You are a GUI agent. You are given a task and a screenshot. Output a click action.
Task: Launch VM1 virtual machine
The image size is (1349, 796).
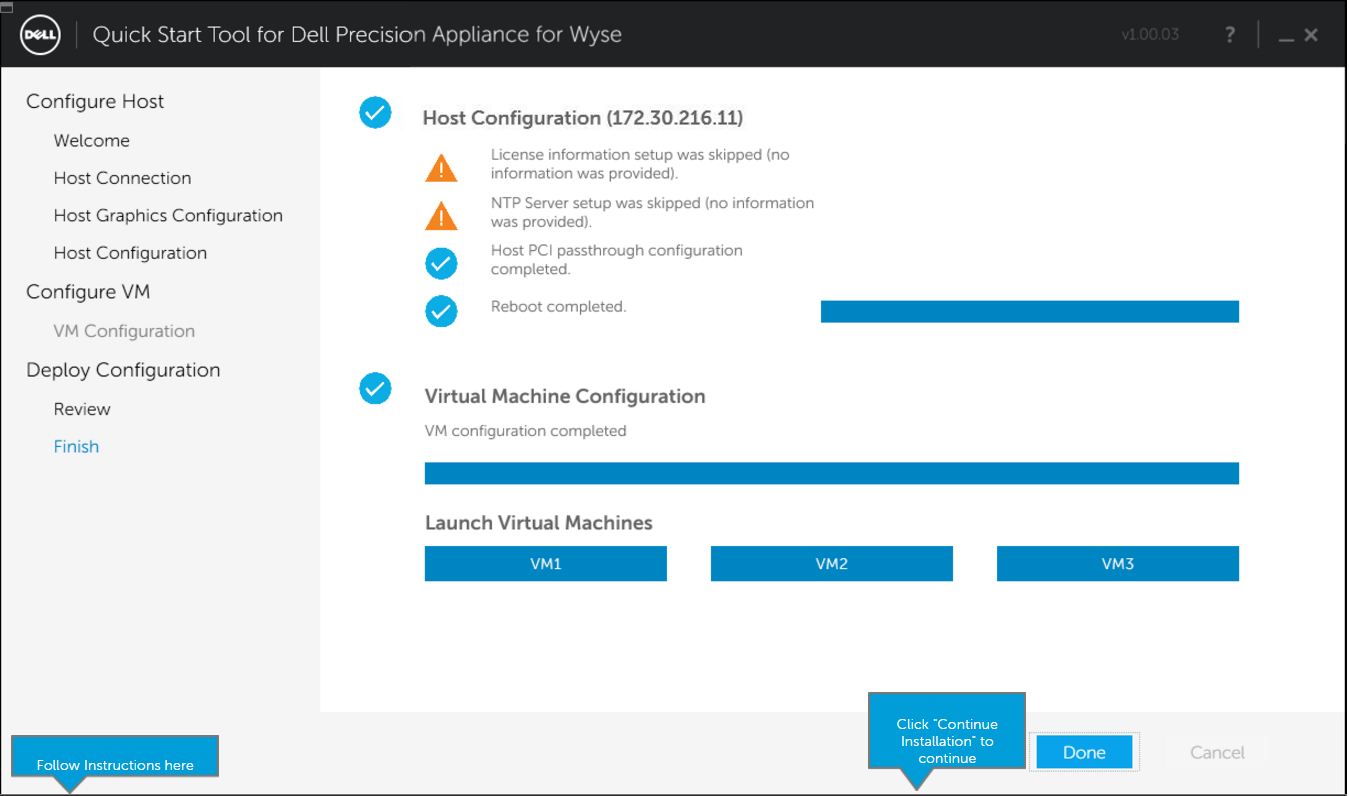545,564
